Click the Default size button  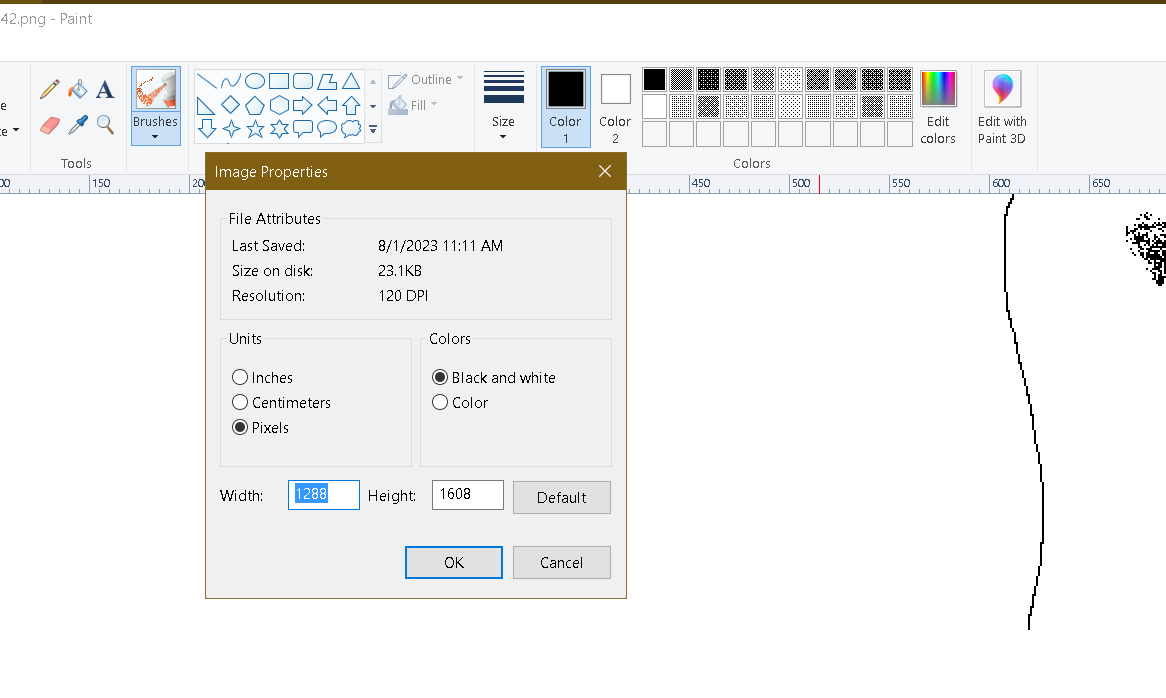(561, 497)
